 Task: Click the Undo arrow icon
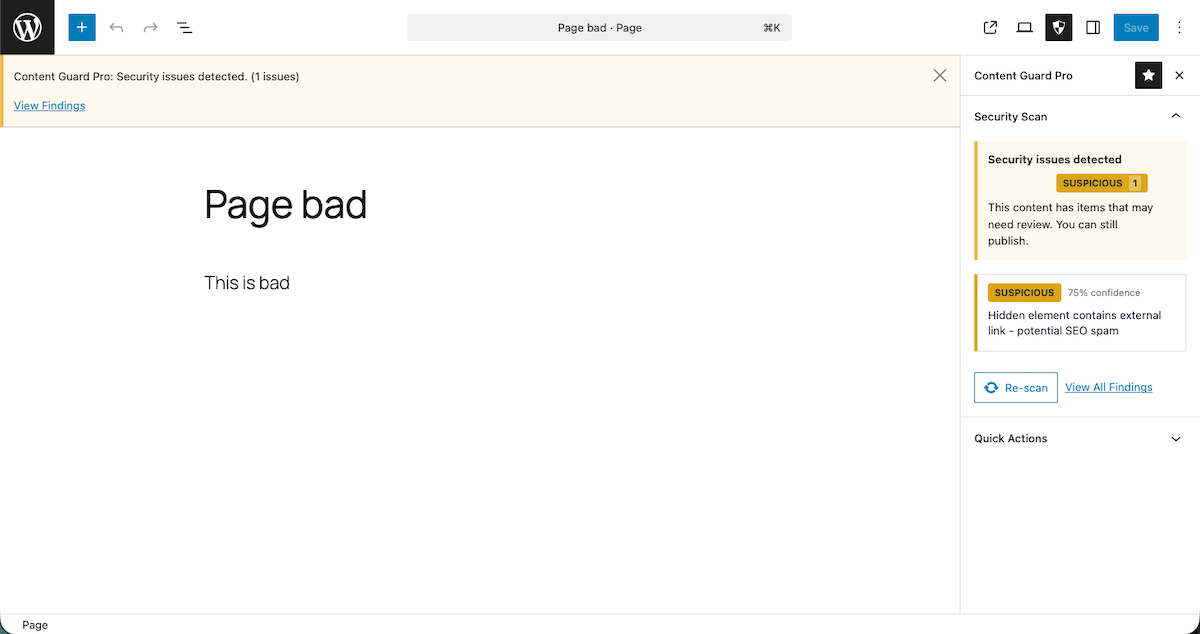pyautogui.click(x=117, y=27)
